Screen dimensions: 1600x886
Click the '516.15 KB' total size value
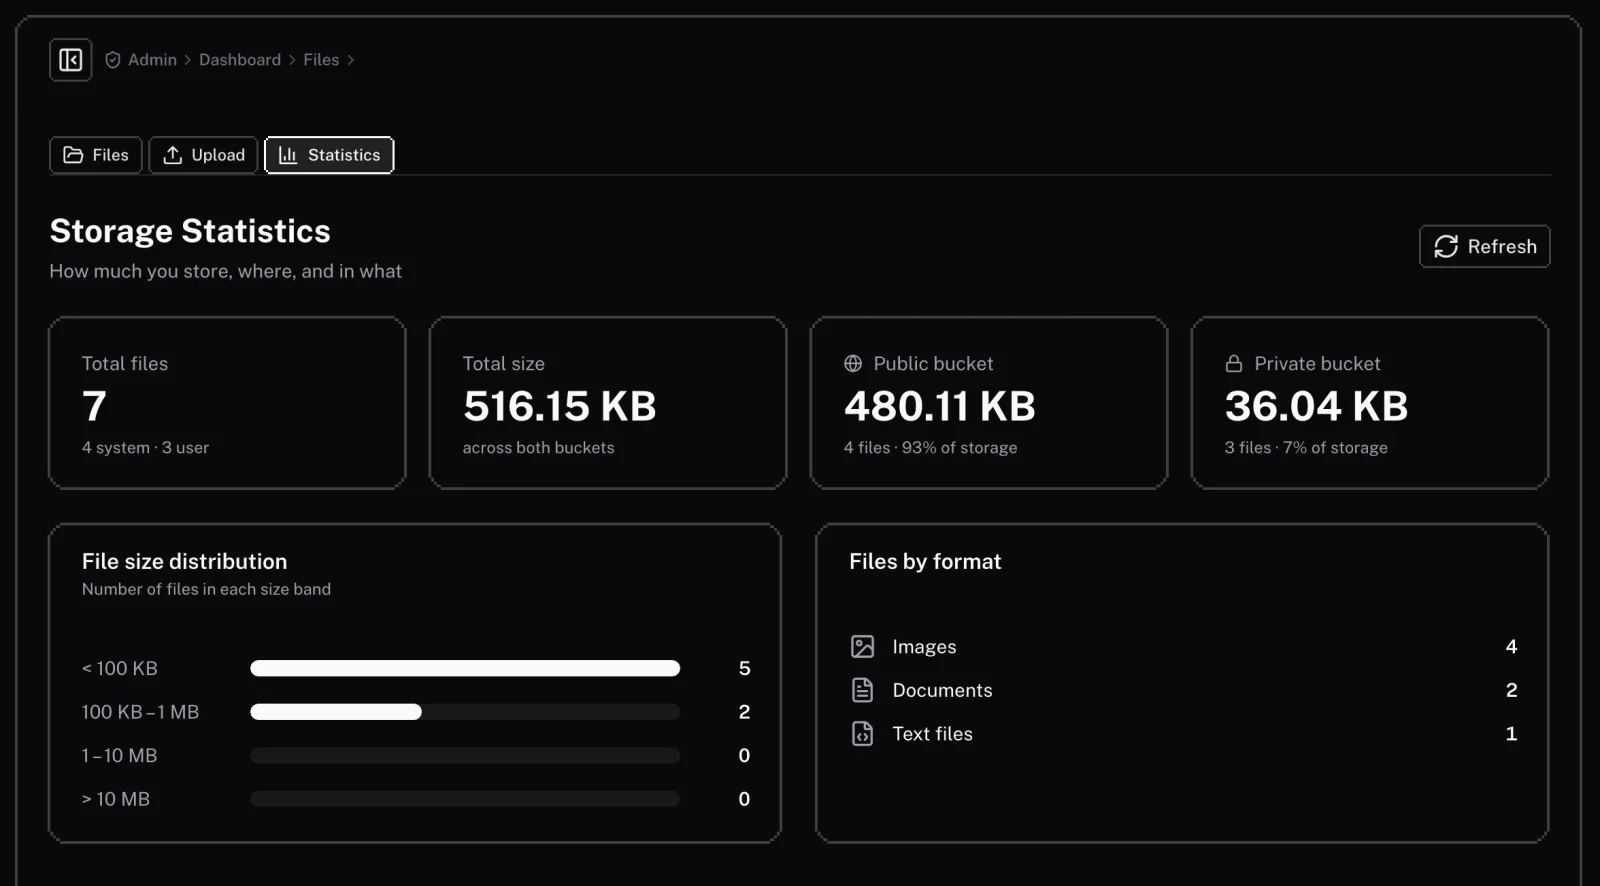coord(560,406)
